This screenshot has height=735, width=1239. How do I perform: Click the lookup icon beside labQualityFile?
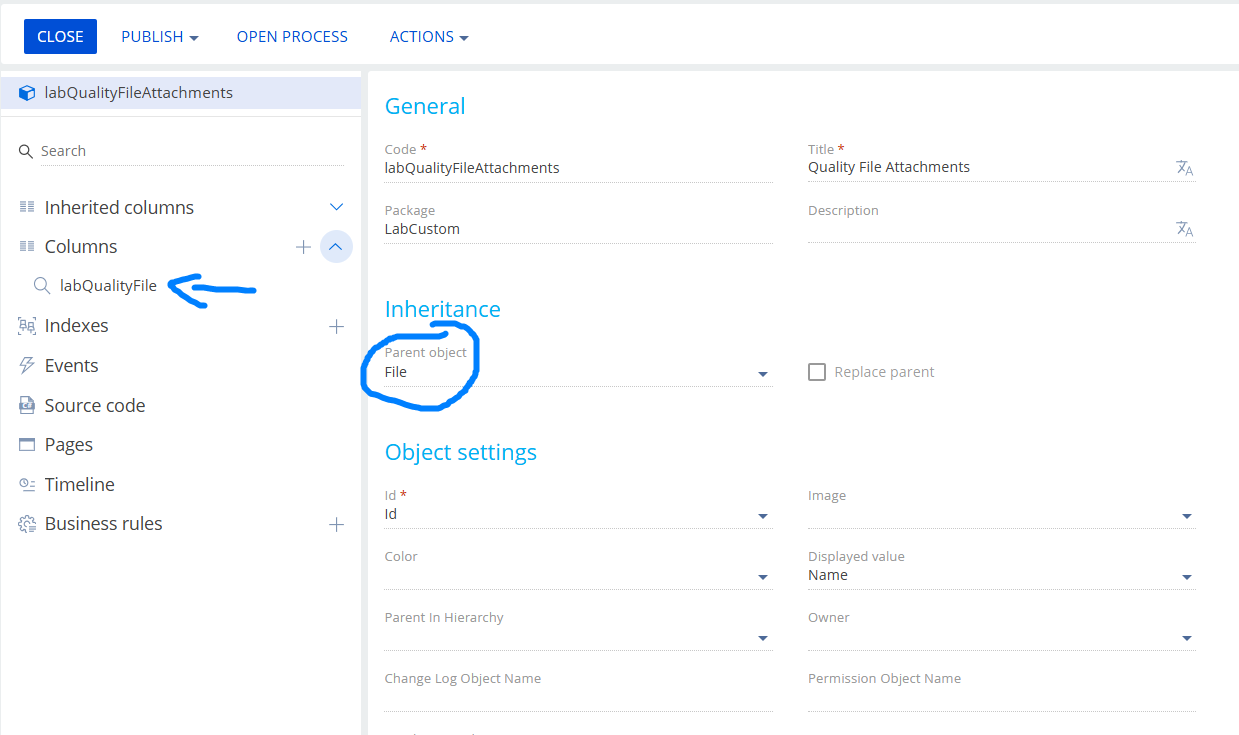tap(42, 285)
